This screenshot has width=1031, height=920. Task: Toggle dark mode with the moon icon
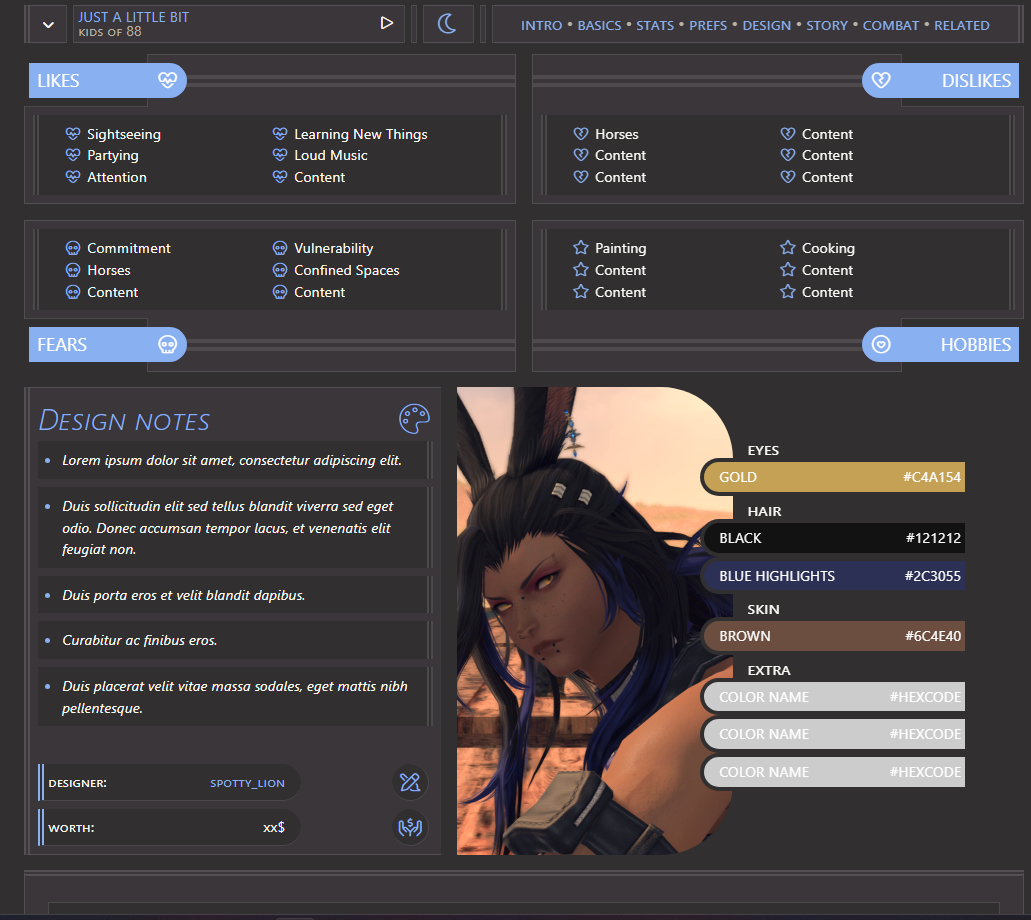tap(448, 24)
